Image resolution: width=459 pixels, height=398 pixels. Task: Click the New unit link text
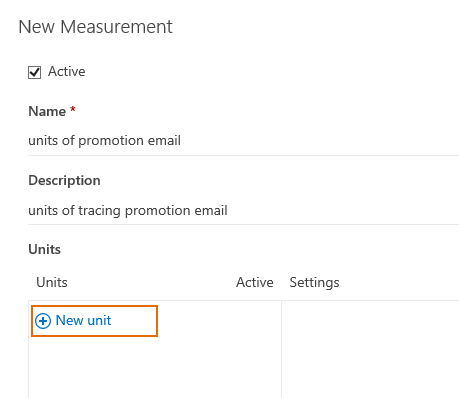coord(83,320)
